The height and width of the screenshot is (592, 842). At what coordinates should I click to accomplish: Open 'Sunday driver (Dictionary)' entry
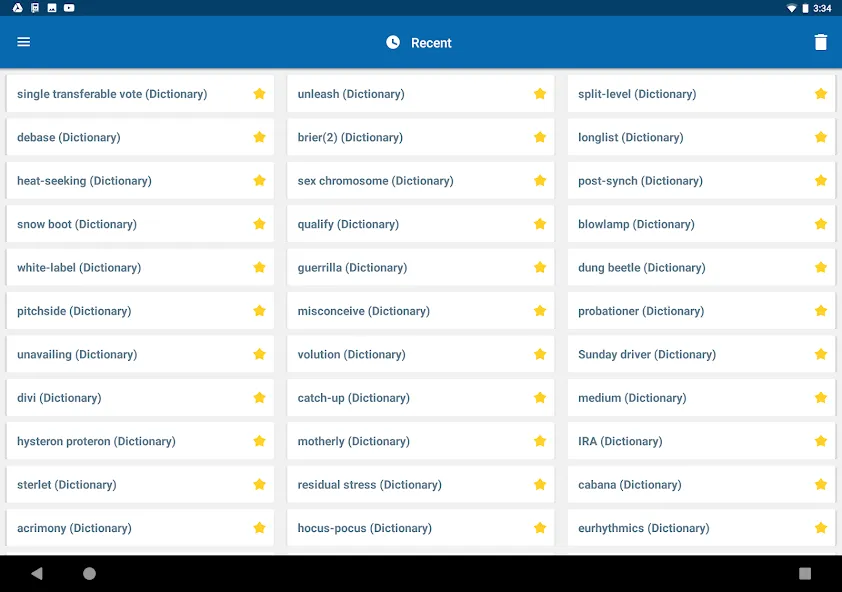(701, 355)
